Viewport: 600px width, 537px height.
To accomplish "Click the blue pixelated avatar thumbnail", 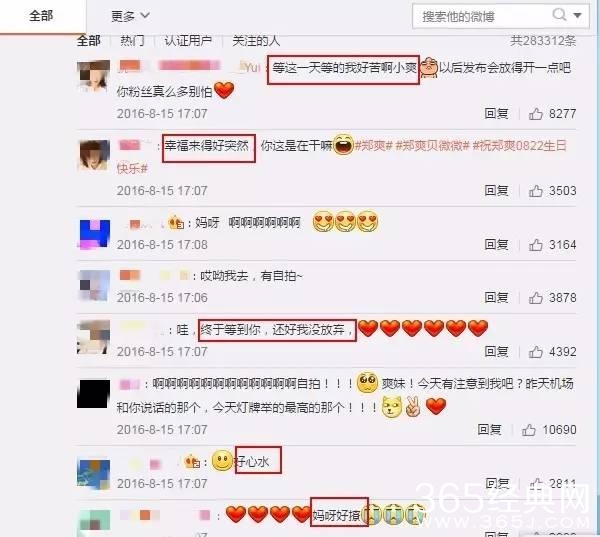I will [x=95, y=233].
